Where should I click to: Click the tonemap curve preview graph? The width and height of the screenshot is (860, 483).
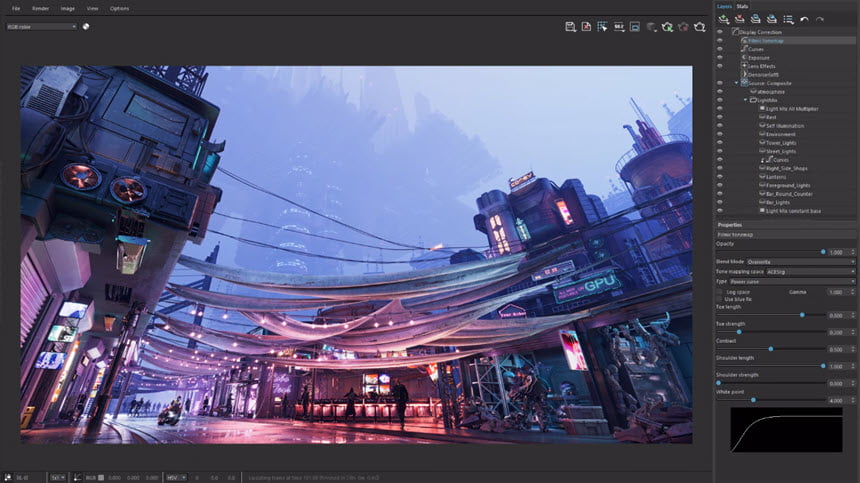(786, 430)
